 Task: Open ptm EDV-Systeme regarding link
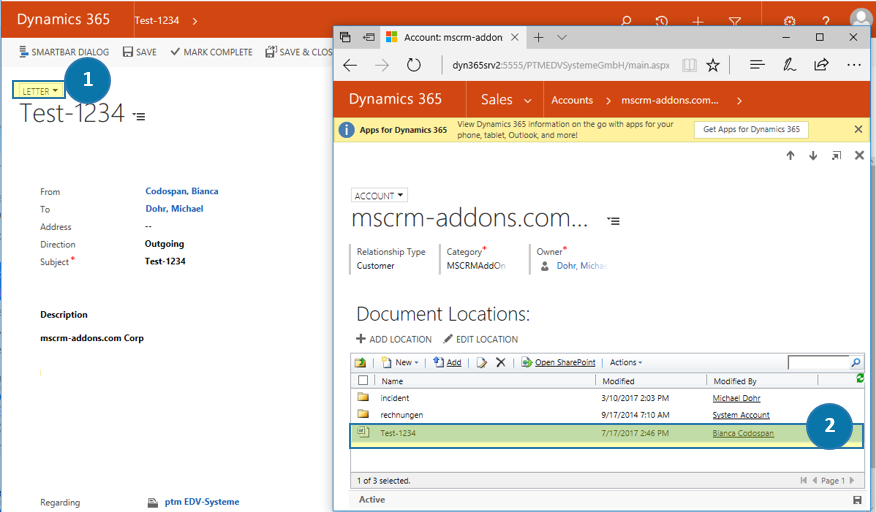(x=202, y=502)
